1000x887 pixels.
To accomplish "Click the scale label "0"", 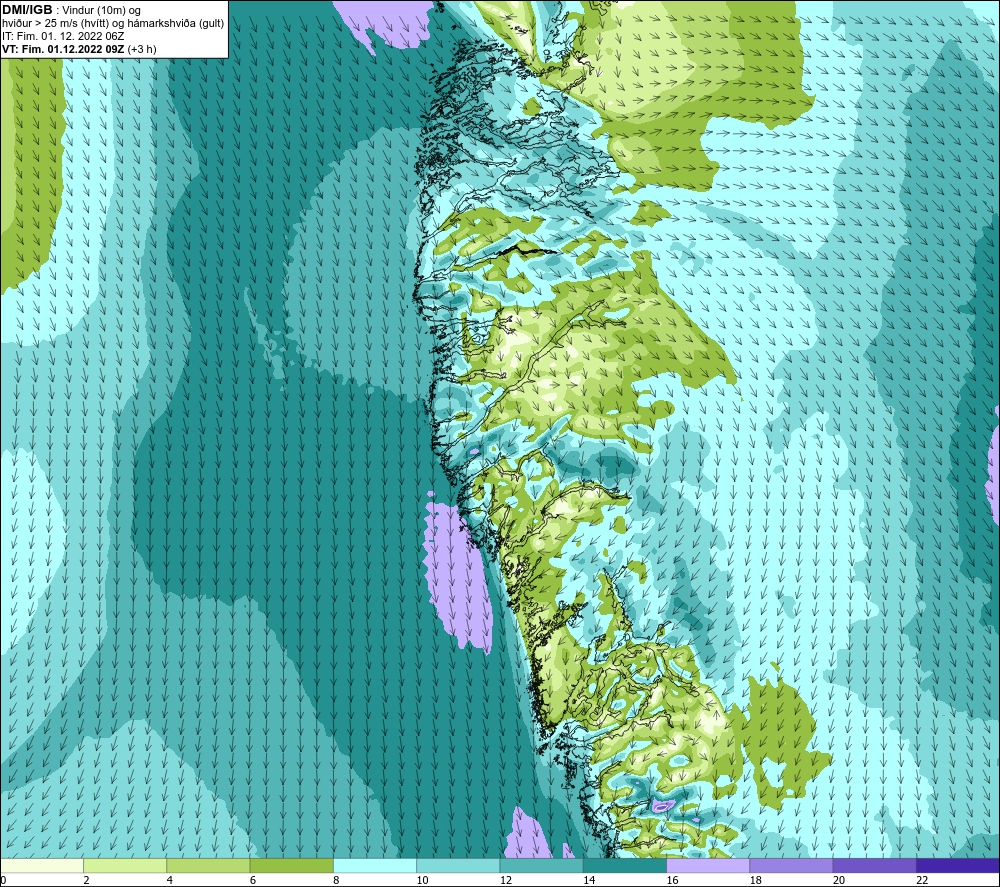I will pos(4,880).
